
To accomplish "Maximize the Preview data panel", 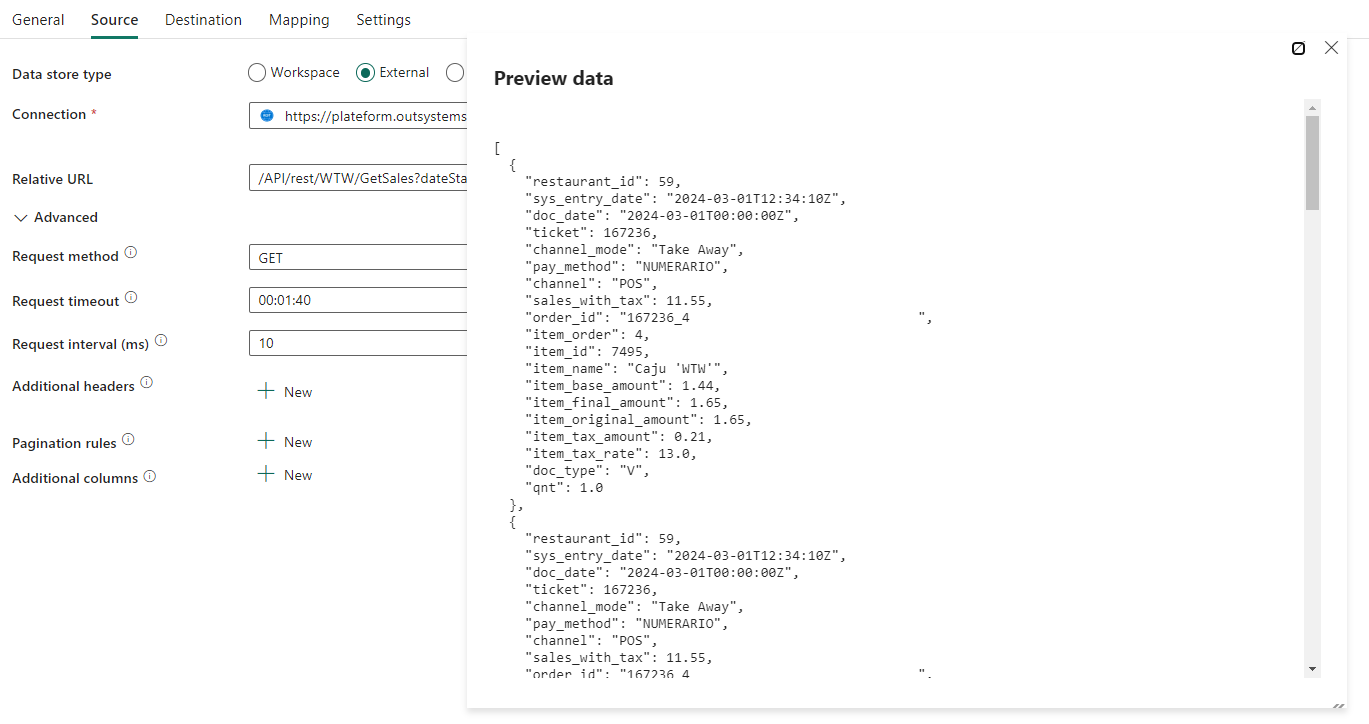I will click(x=1298, y=48).
